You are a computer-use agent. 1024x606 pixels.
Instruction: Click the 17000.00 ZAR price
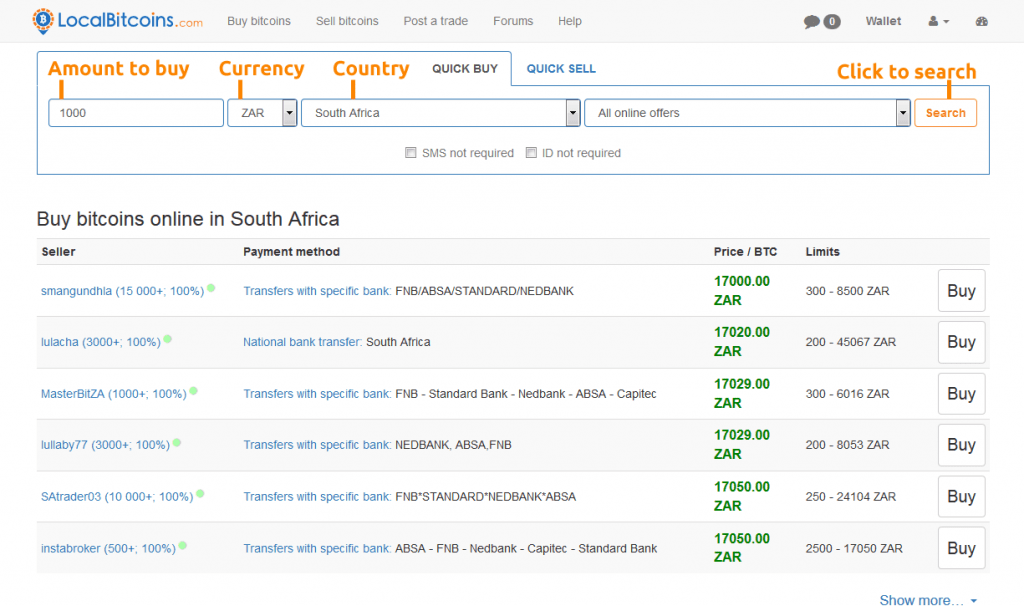click(742, 291)
